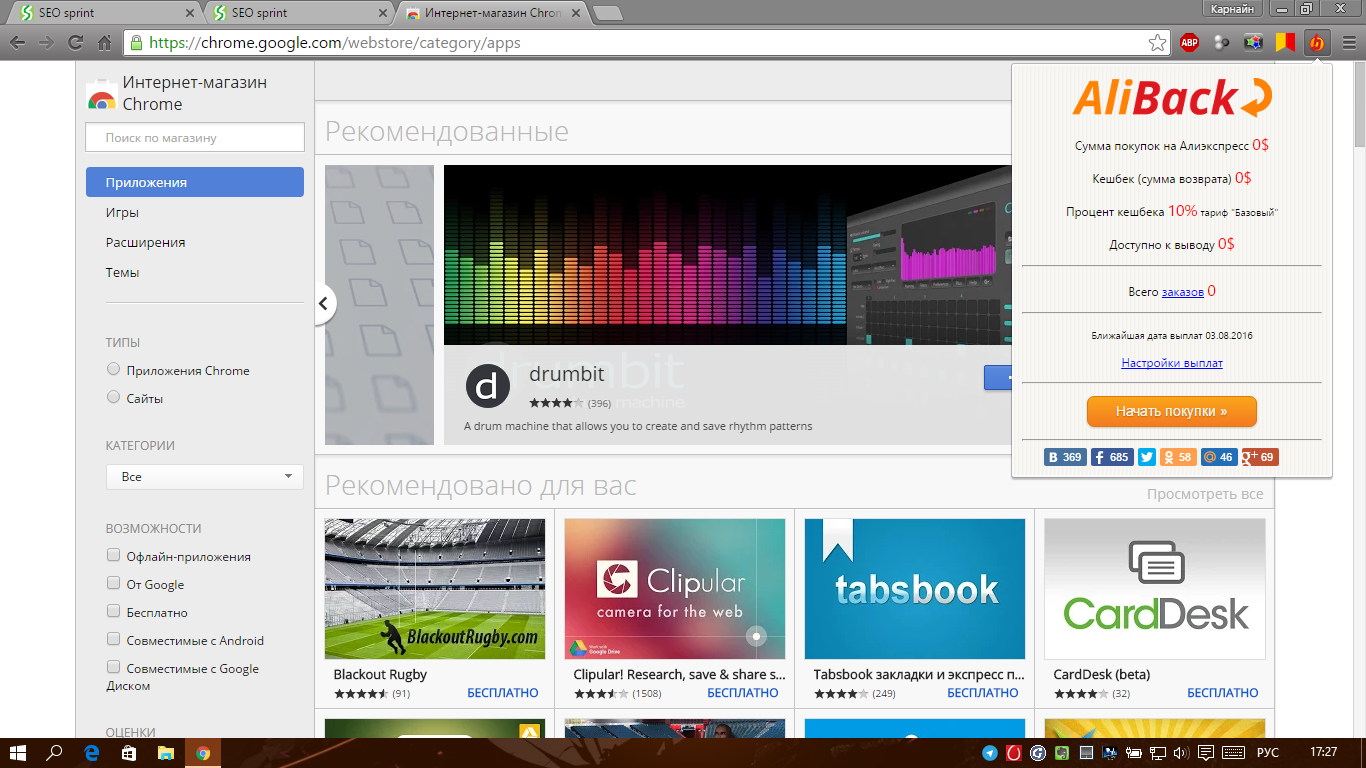Focus the 'Поиск по магазину' search field

tap(195, 138)
